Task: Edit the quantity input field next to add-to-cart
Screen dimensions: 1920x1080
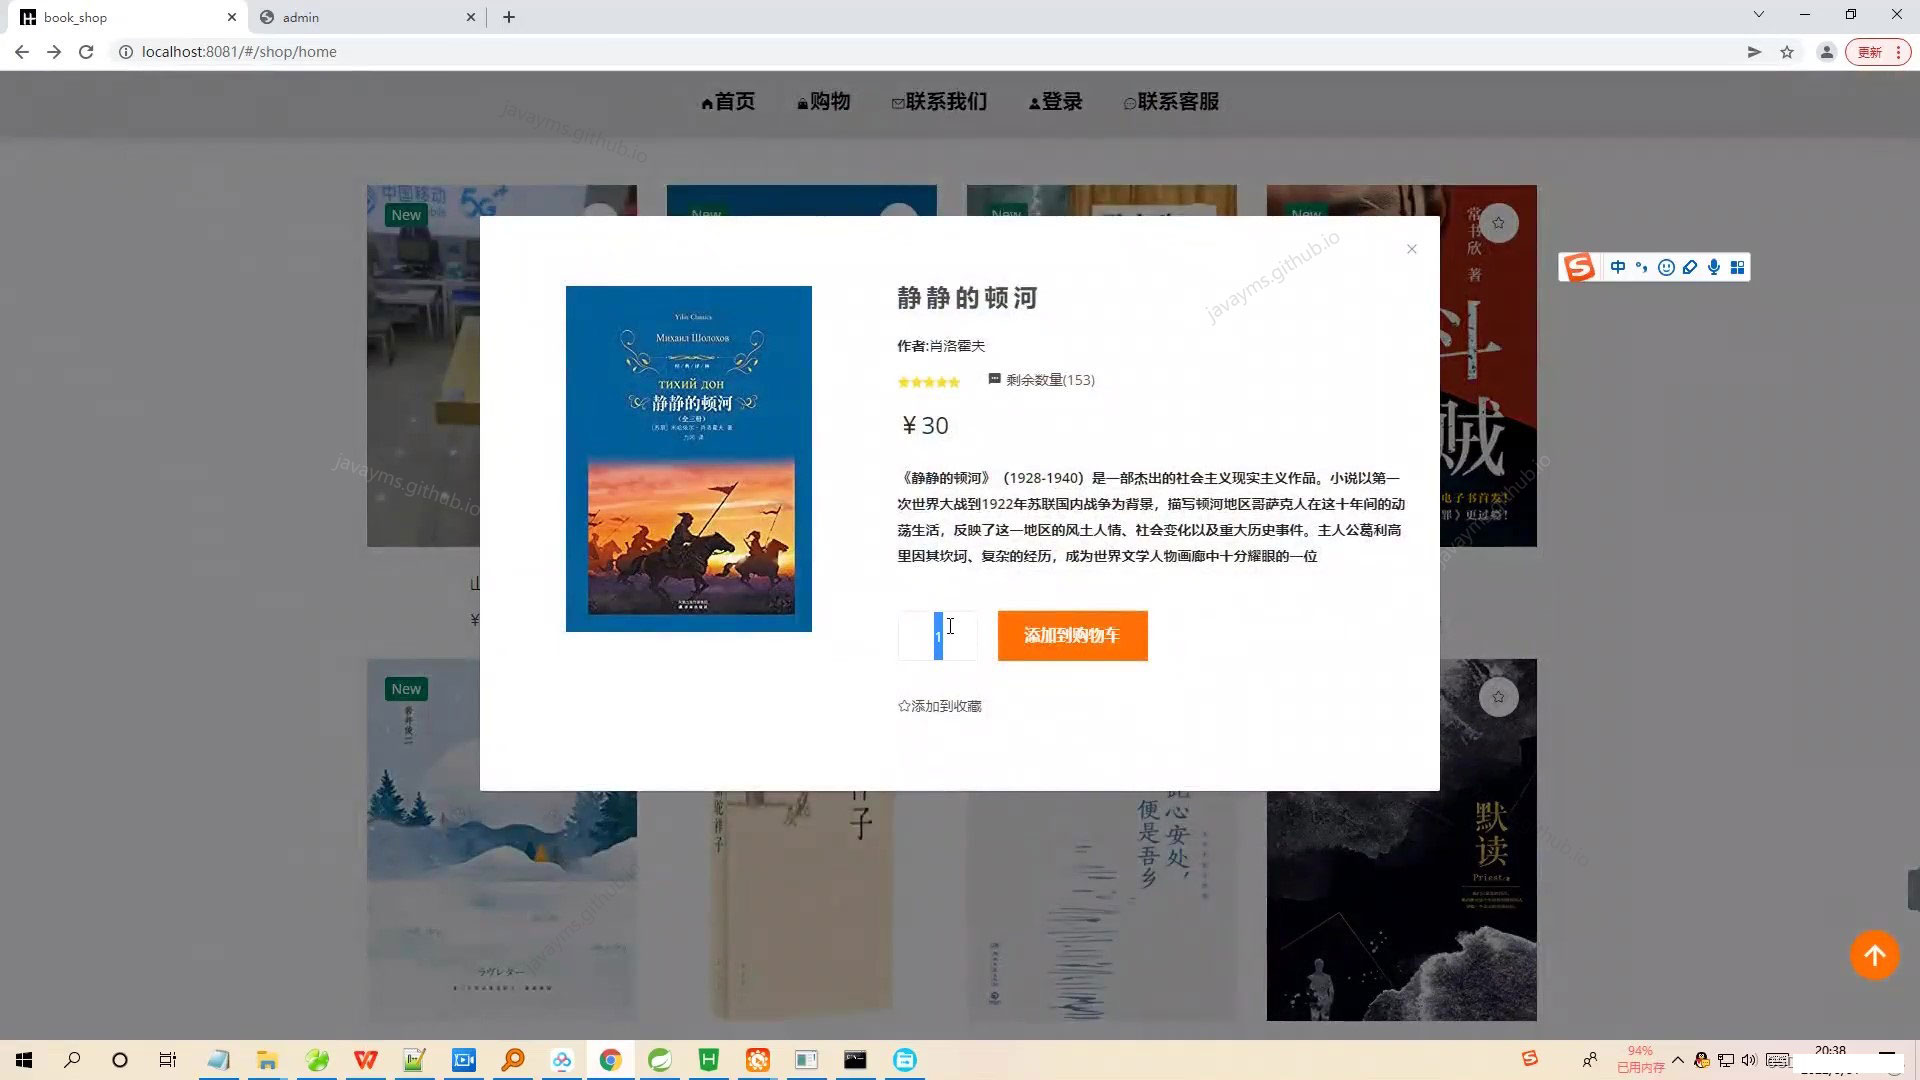Action: click(937, 635)
